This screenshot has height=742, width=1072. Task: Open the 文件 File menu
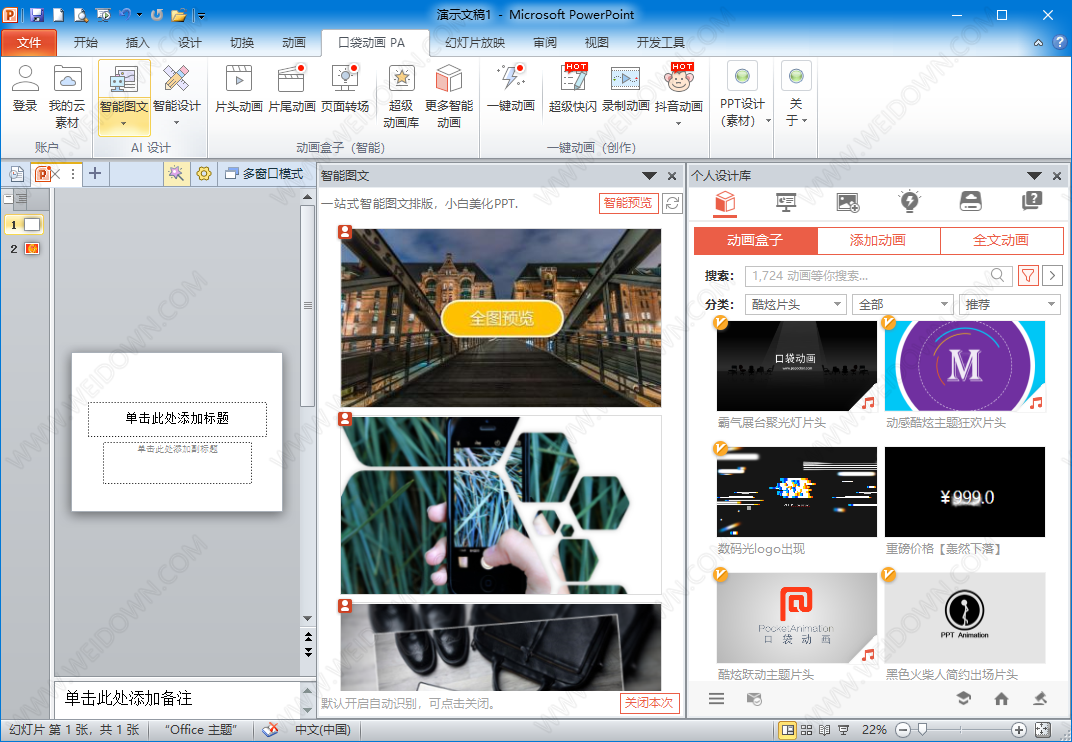click(x=29, y=42)
